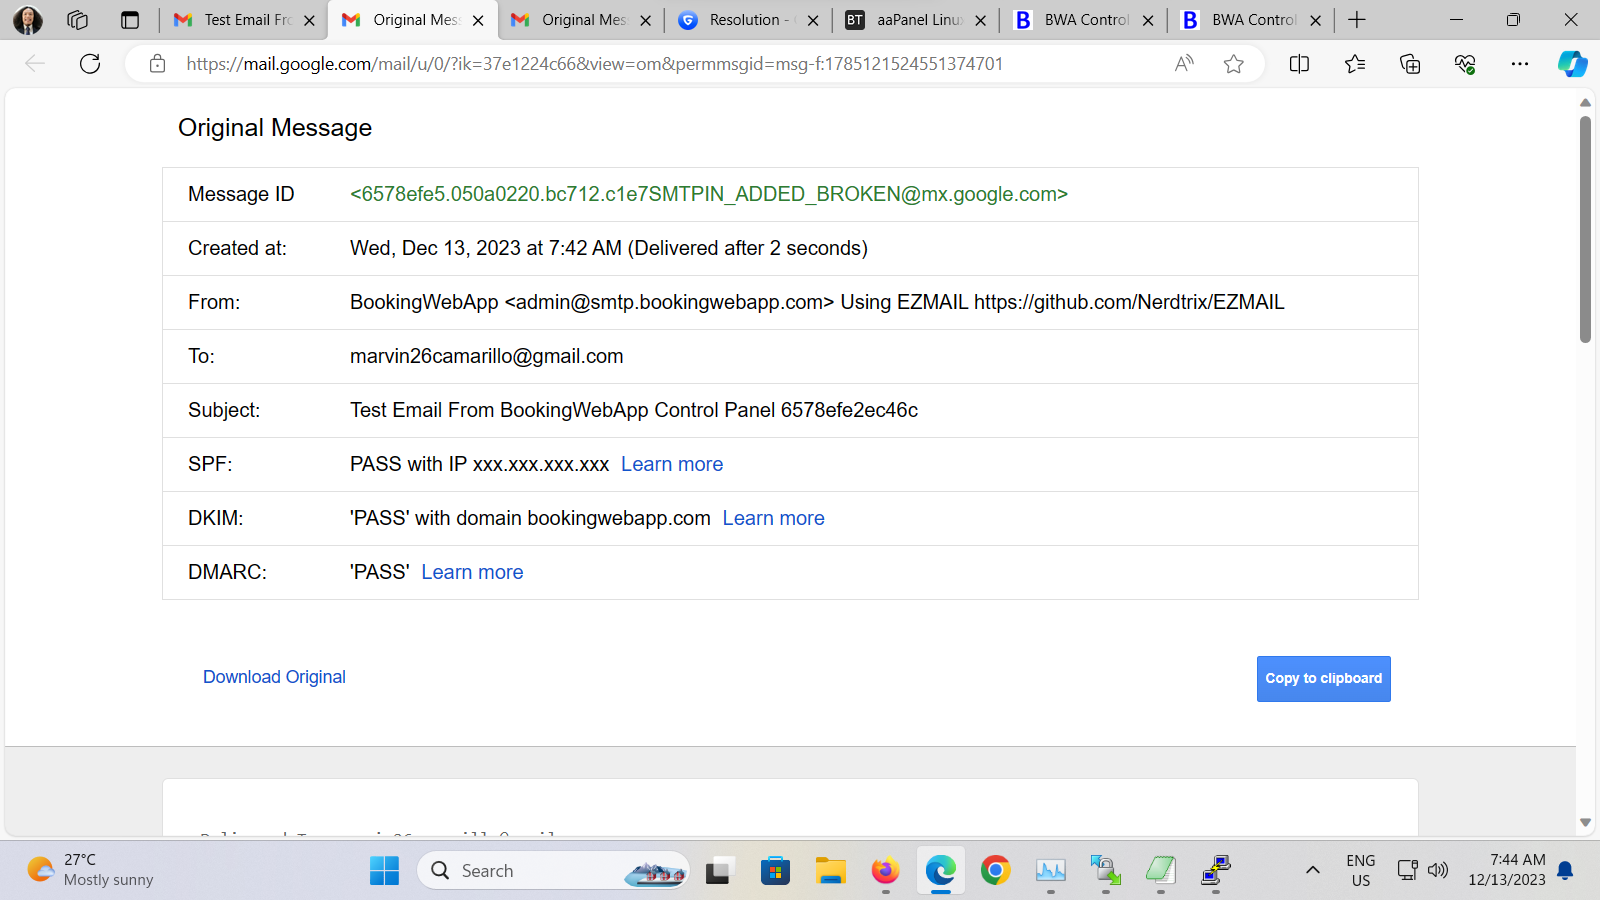The width and height of the screenshot is (1600, 900).
Task: Open the Copilot sidebar
Action: coord(1572,64)
